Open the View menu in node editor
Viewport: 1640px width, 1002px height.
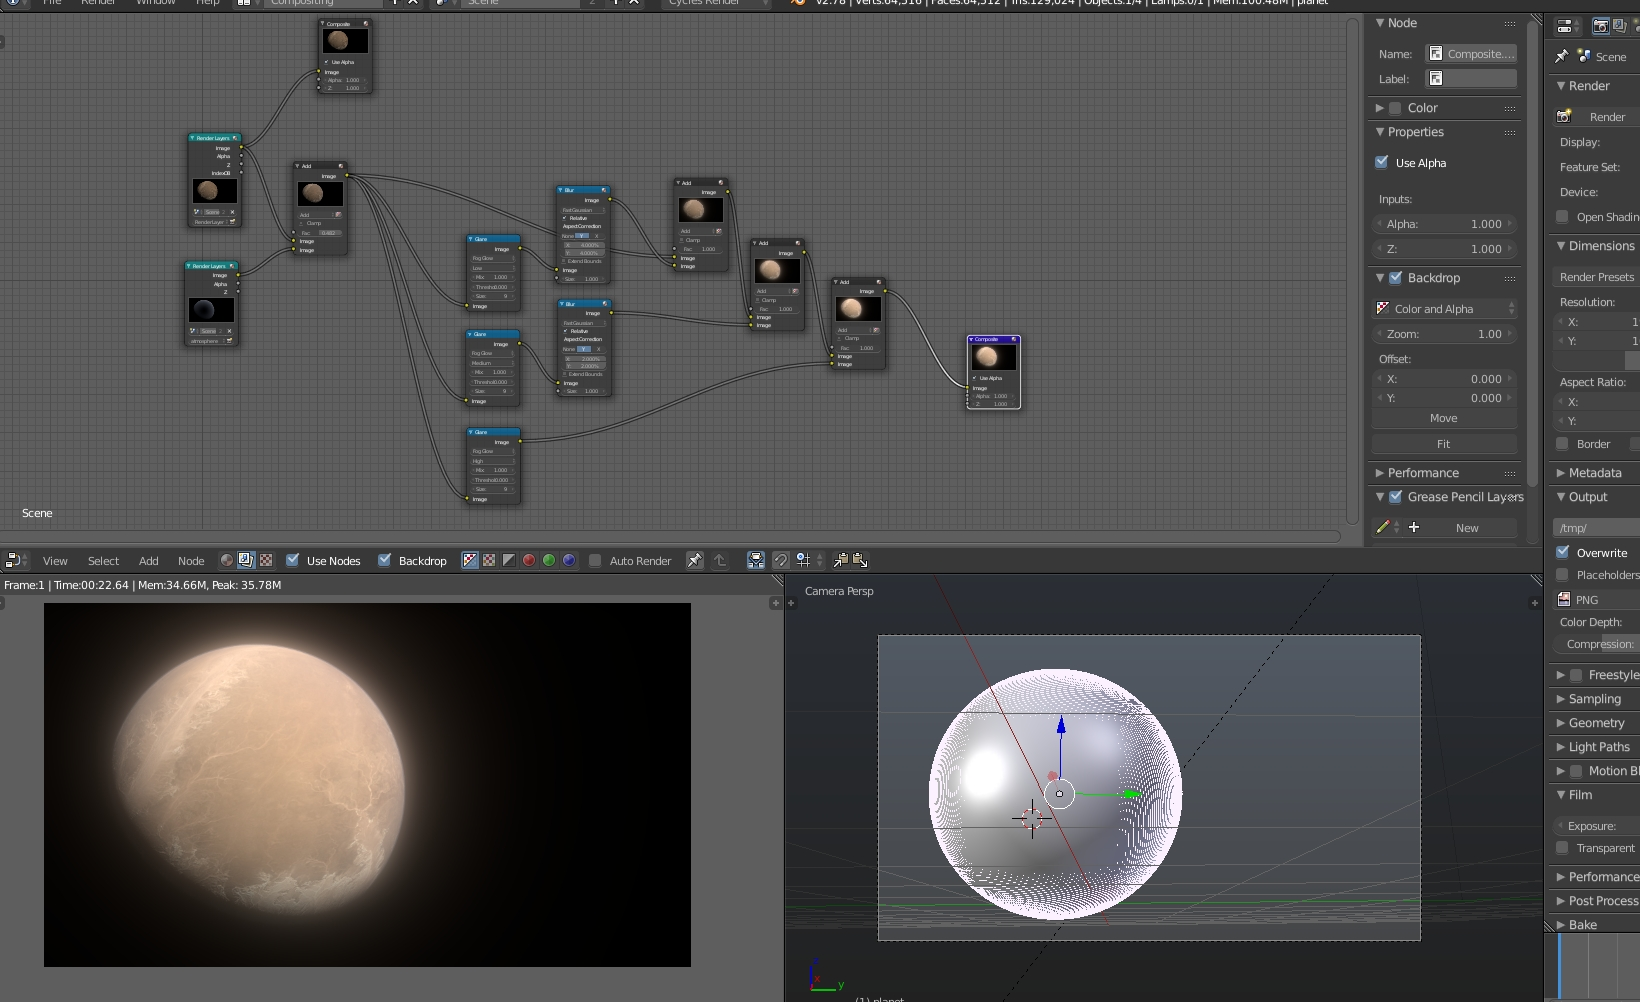55,561
